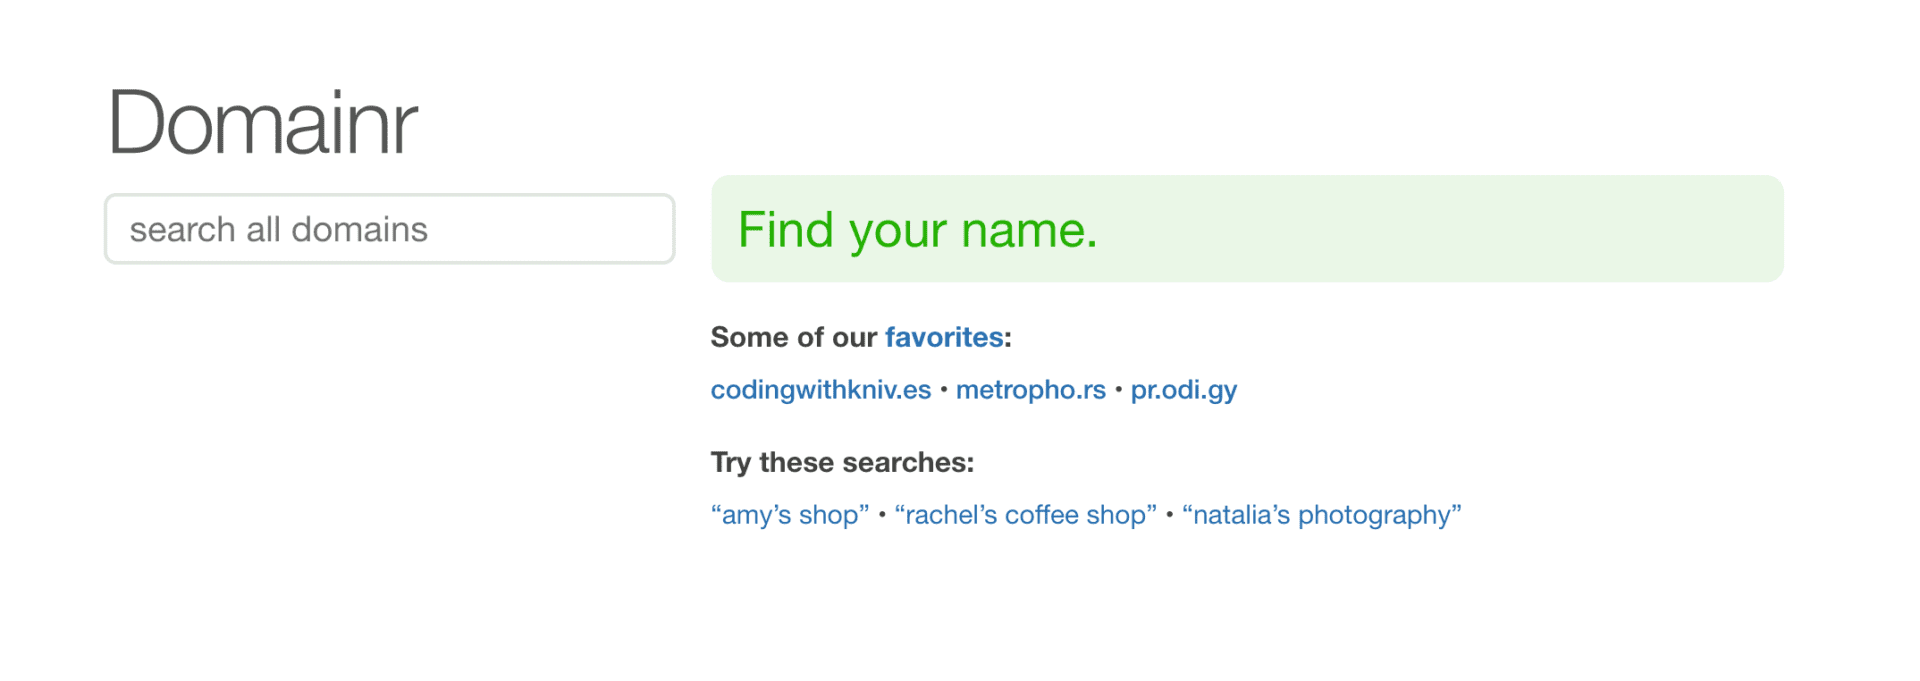Click the bullet between metropho.rs and pr.odi.gy
Viewport: 1920px width, 681px height.
pyautogui.click(x=1118, y=390)
